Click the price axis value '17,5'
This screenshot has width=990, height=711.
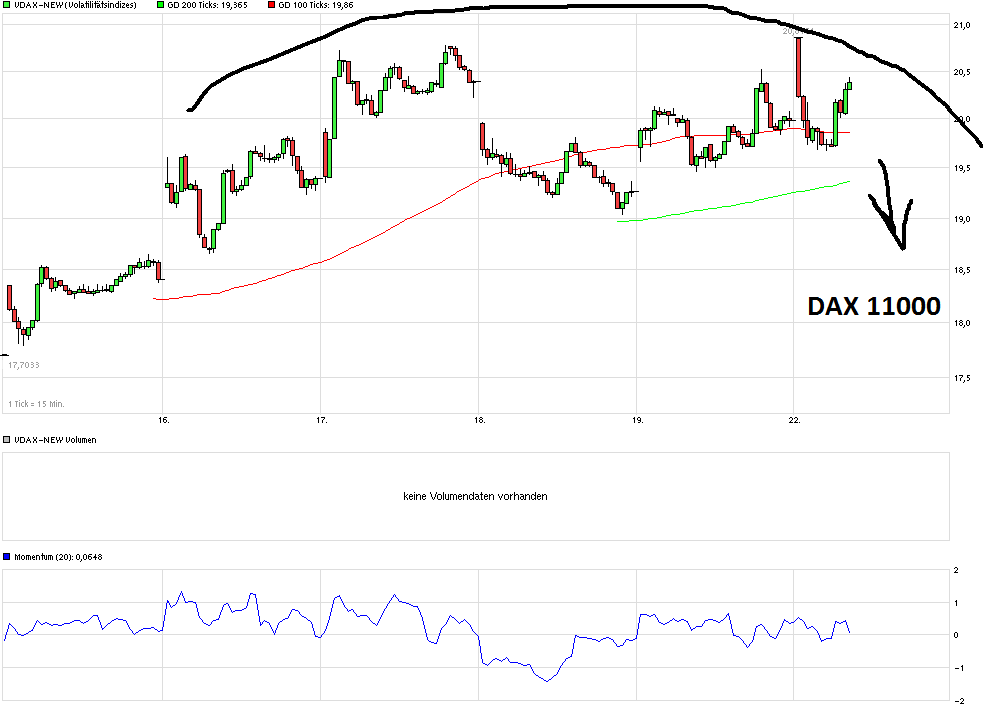[x=962, y=378]
